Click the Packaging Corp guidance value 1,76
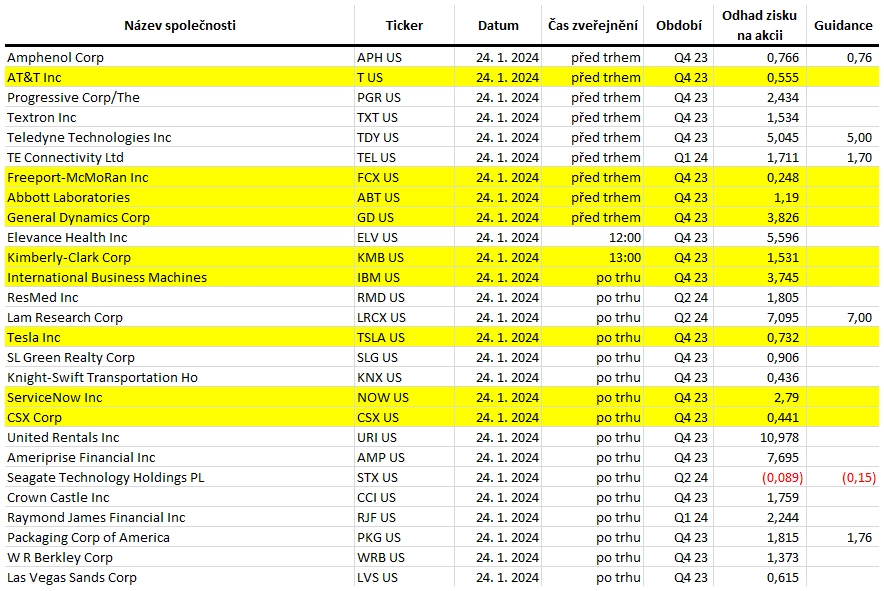 pos(859,538)
